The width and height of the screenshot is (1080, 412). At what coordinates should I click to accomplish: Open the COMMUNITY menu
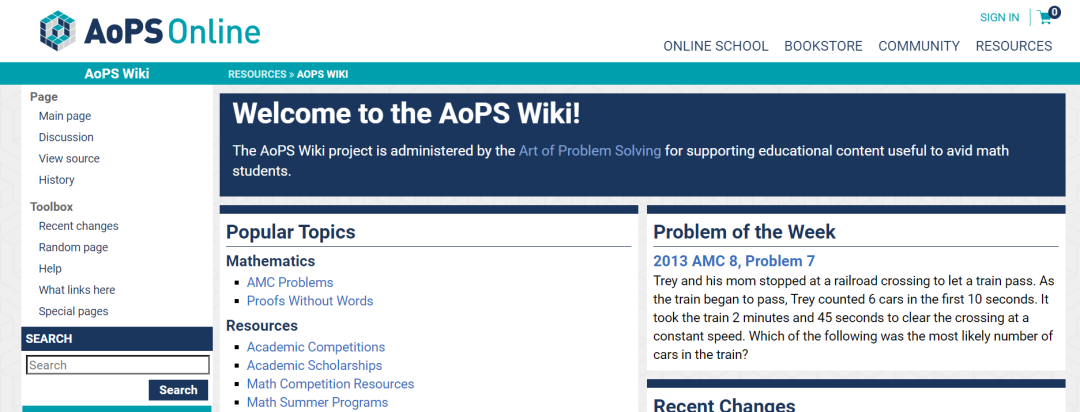click(x=918, y=46)
